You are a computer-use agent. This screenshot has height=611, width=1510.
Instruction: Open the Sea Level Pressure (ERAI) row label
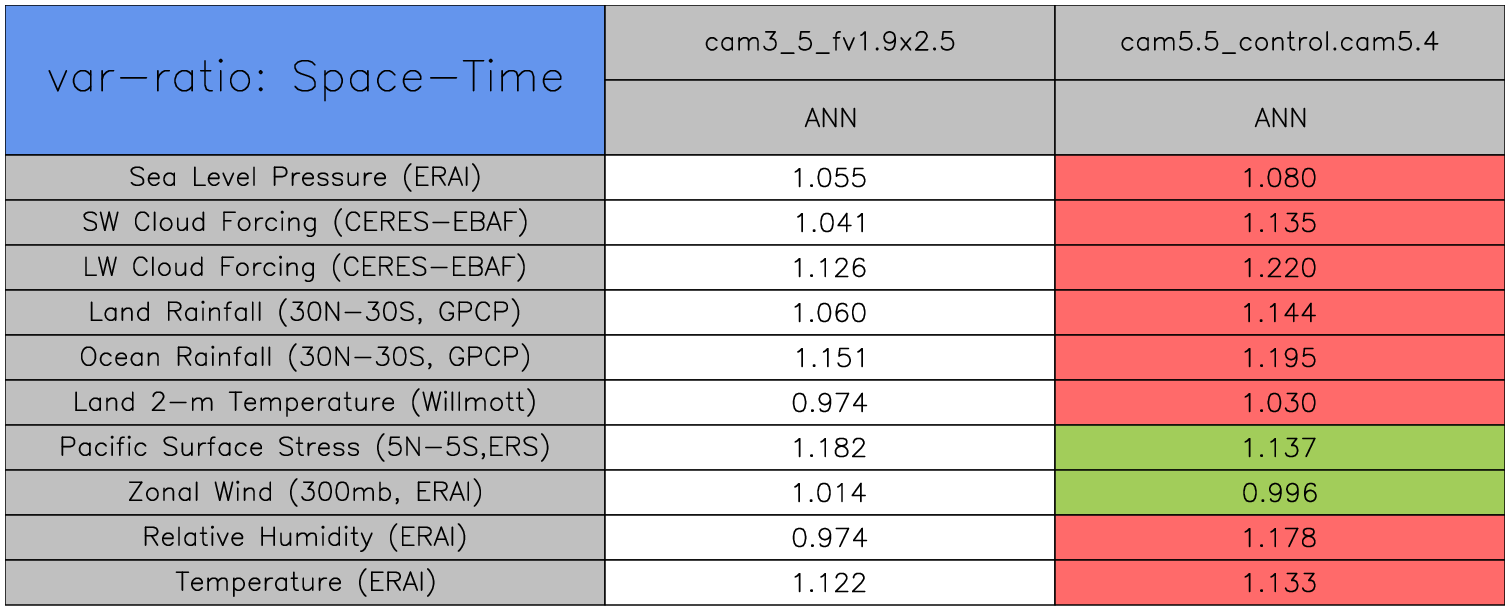pos(305,177)
